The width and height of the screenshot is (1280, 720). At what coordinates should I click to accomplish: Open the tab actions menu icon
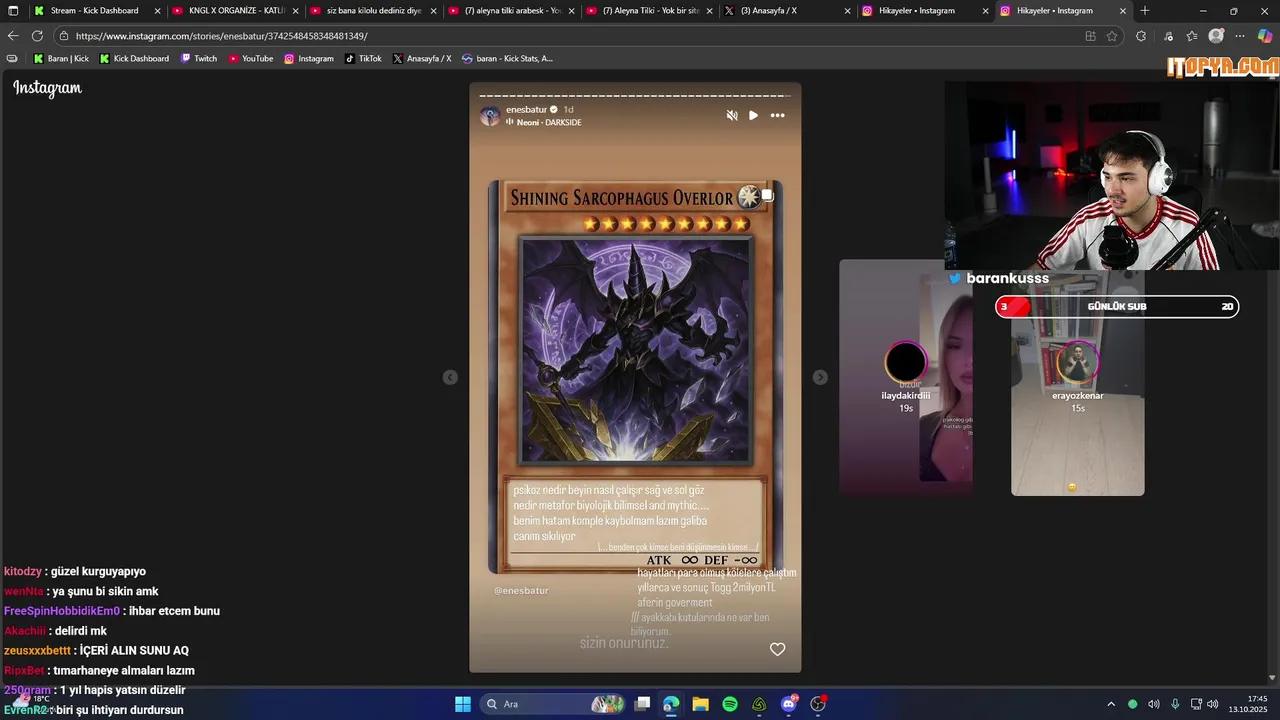(11, 11)
